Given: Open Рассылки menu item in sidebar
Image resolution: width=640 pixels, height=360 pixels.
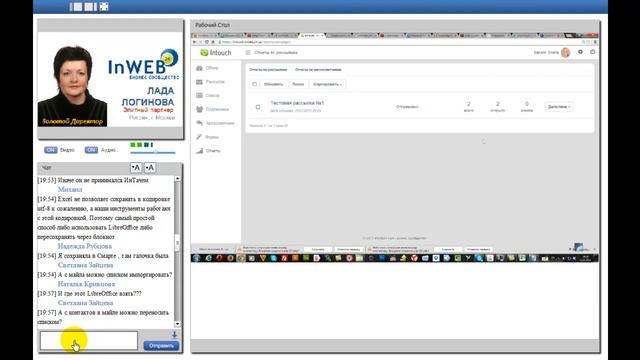Looking at the screenshot, I should pos(215,82).
